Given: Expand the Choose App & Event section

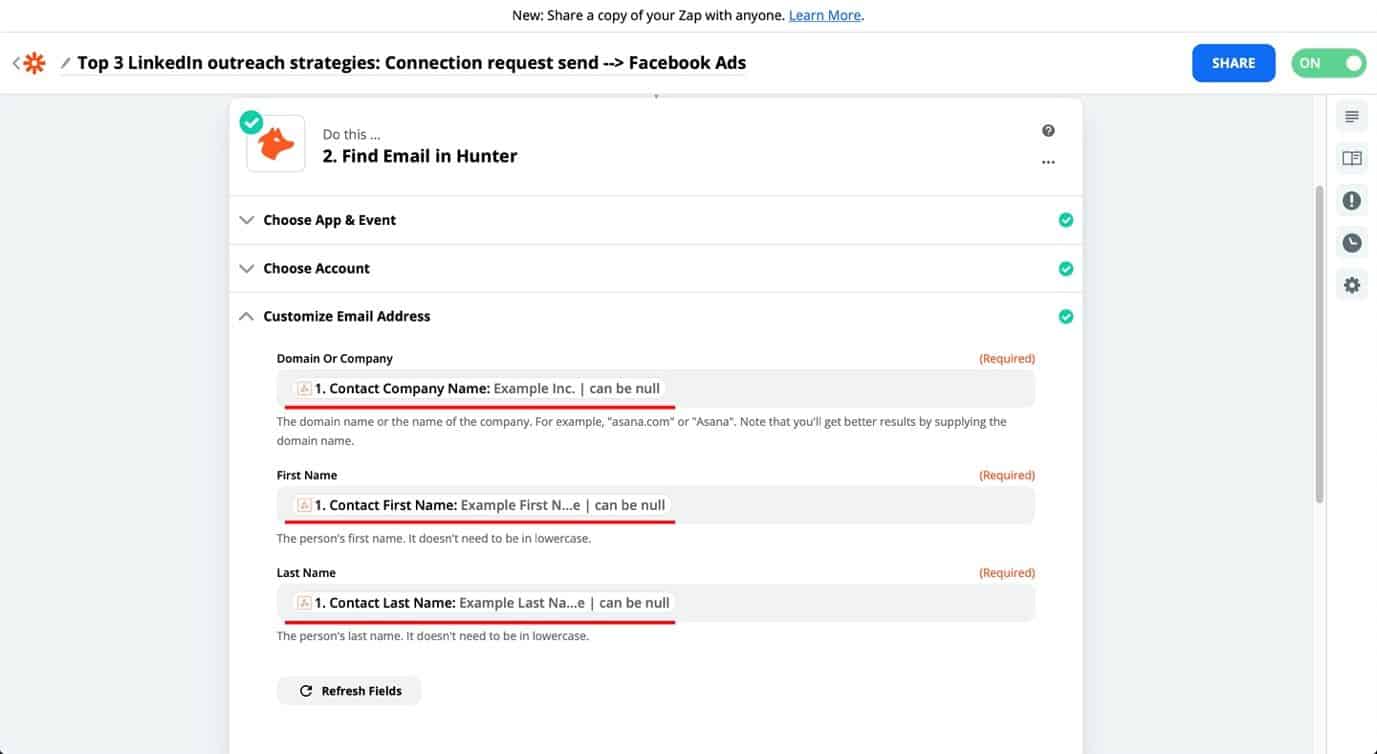Looking at the screenshot, I should point(655,220).
